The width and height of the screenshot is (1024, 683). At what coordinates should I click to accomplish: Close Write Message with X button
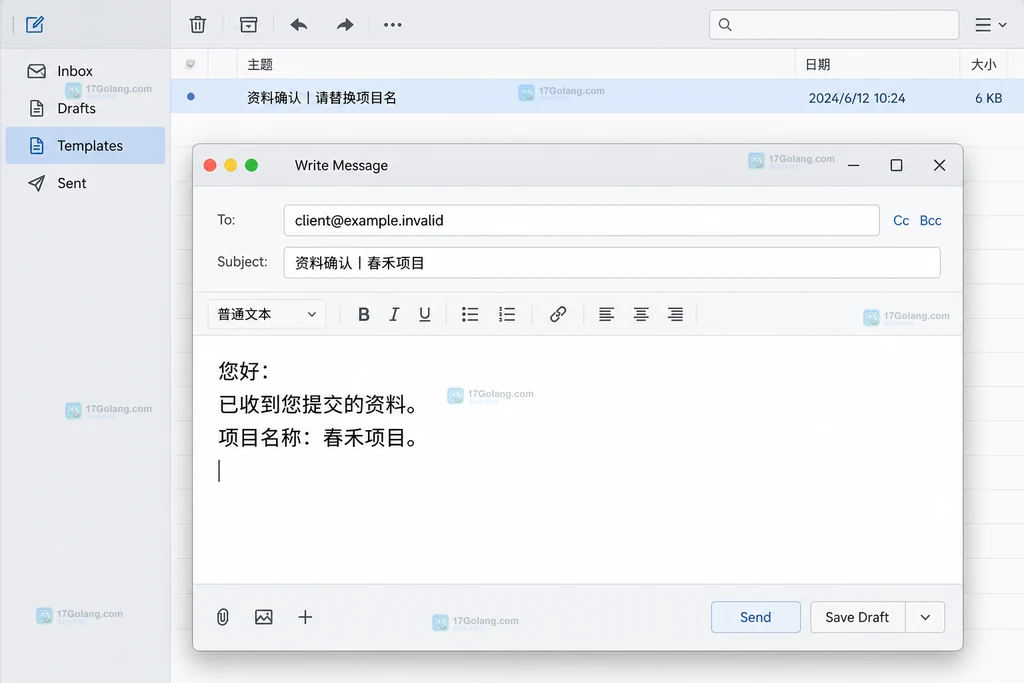coord(939,165)
